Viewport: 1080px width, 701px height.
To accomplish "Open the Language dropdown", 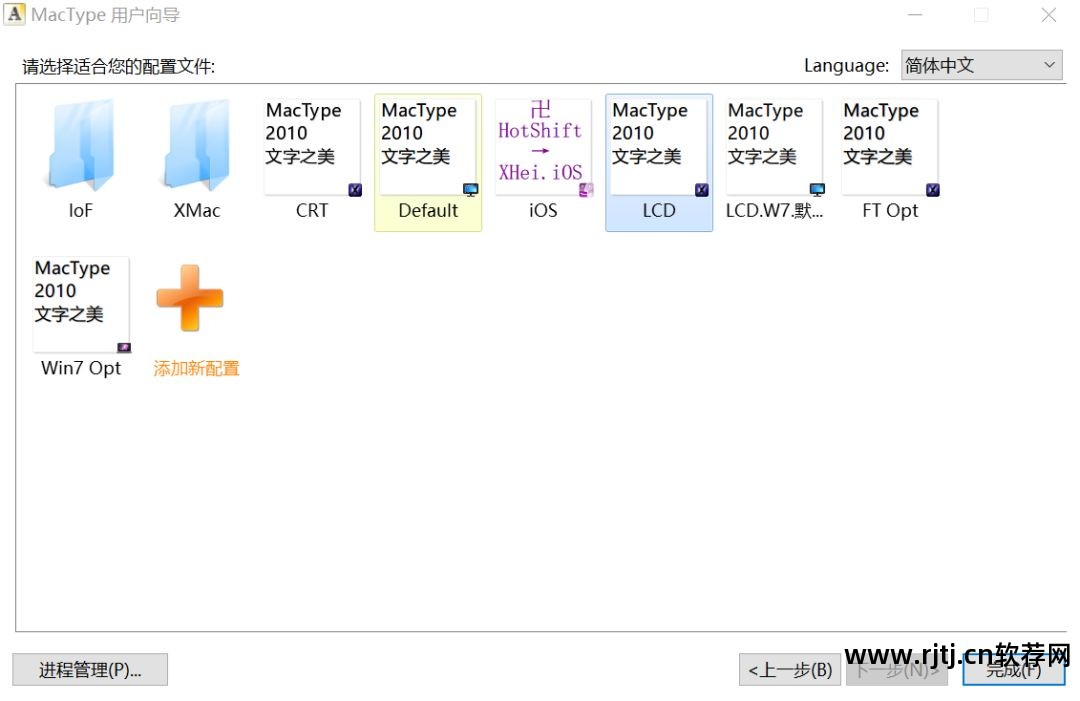I will coord(982,65).
